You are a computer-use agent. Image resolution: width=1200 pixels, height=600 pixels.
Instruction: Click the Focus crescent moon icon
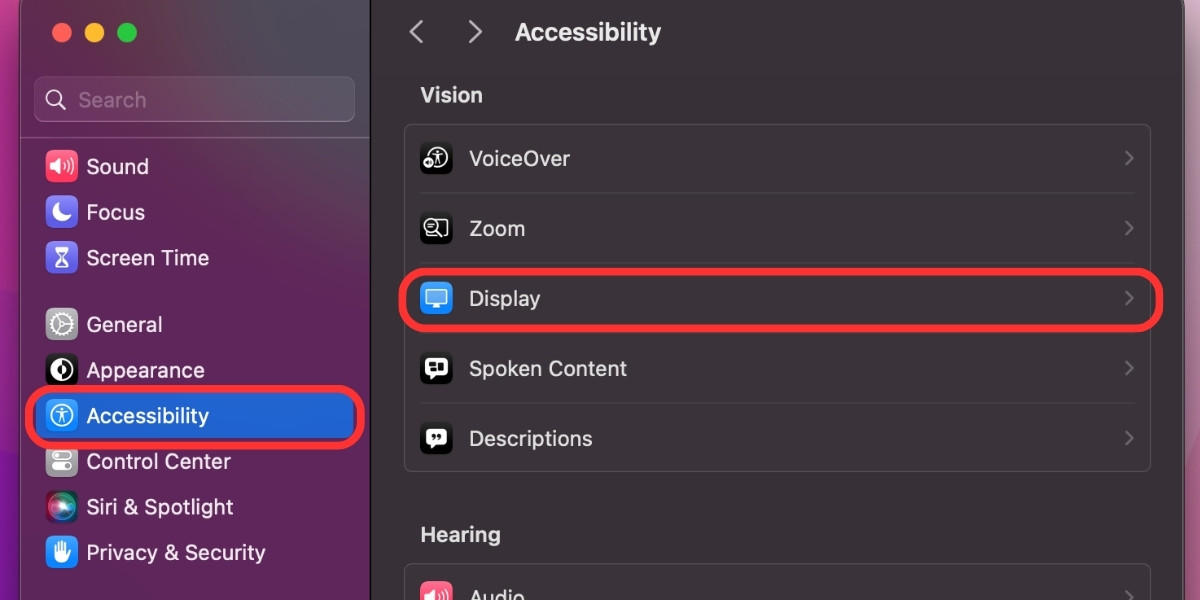tap(61, 212)
